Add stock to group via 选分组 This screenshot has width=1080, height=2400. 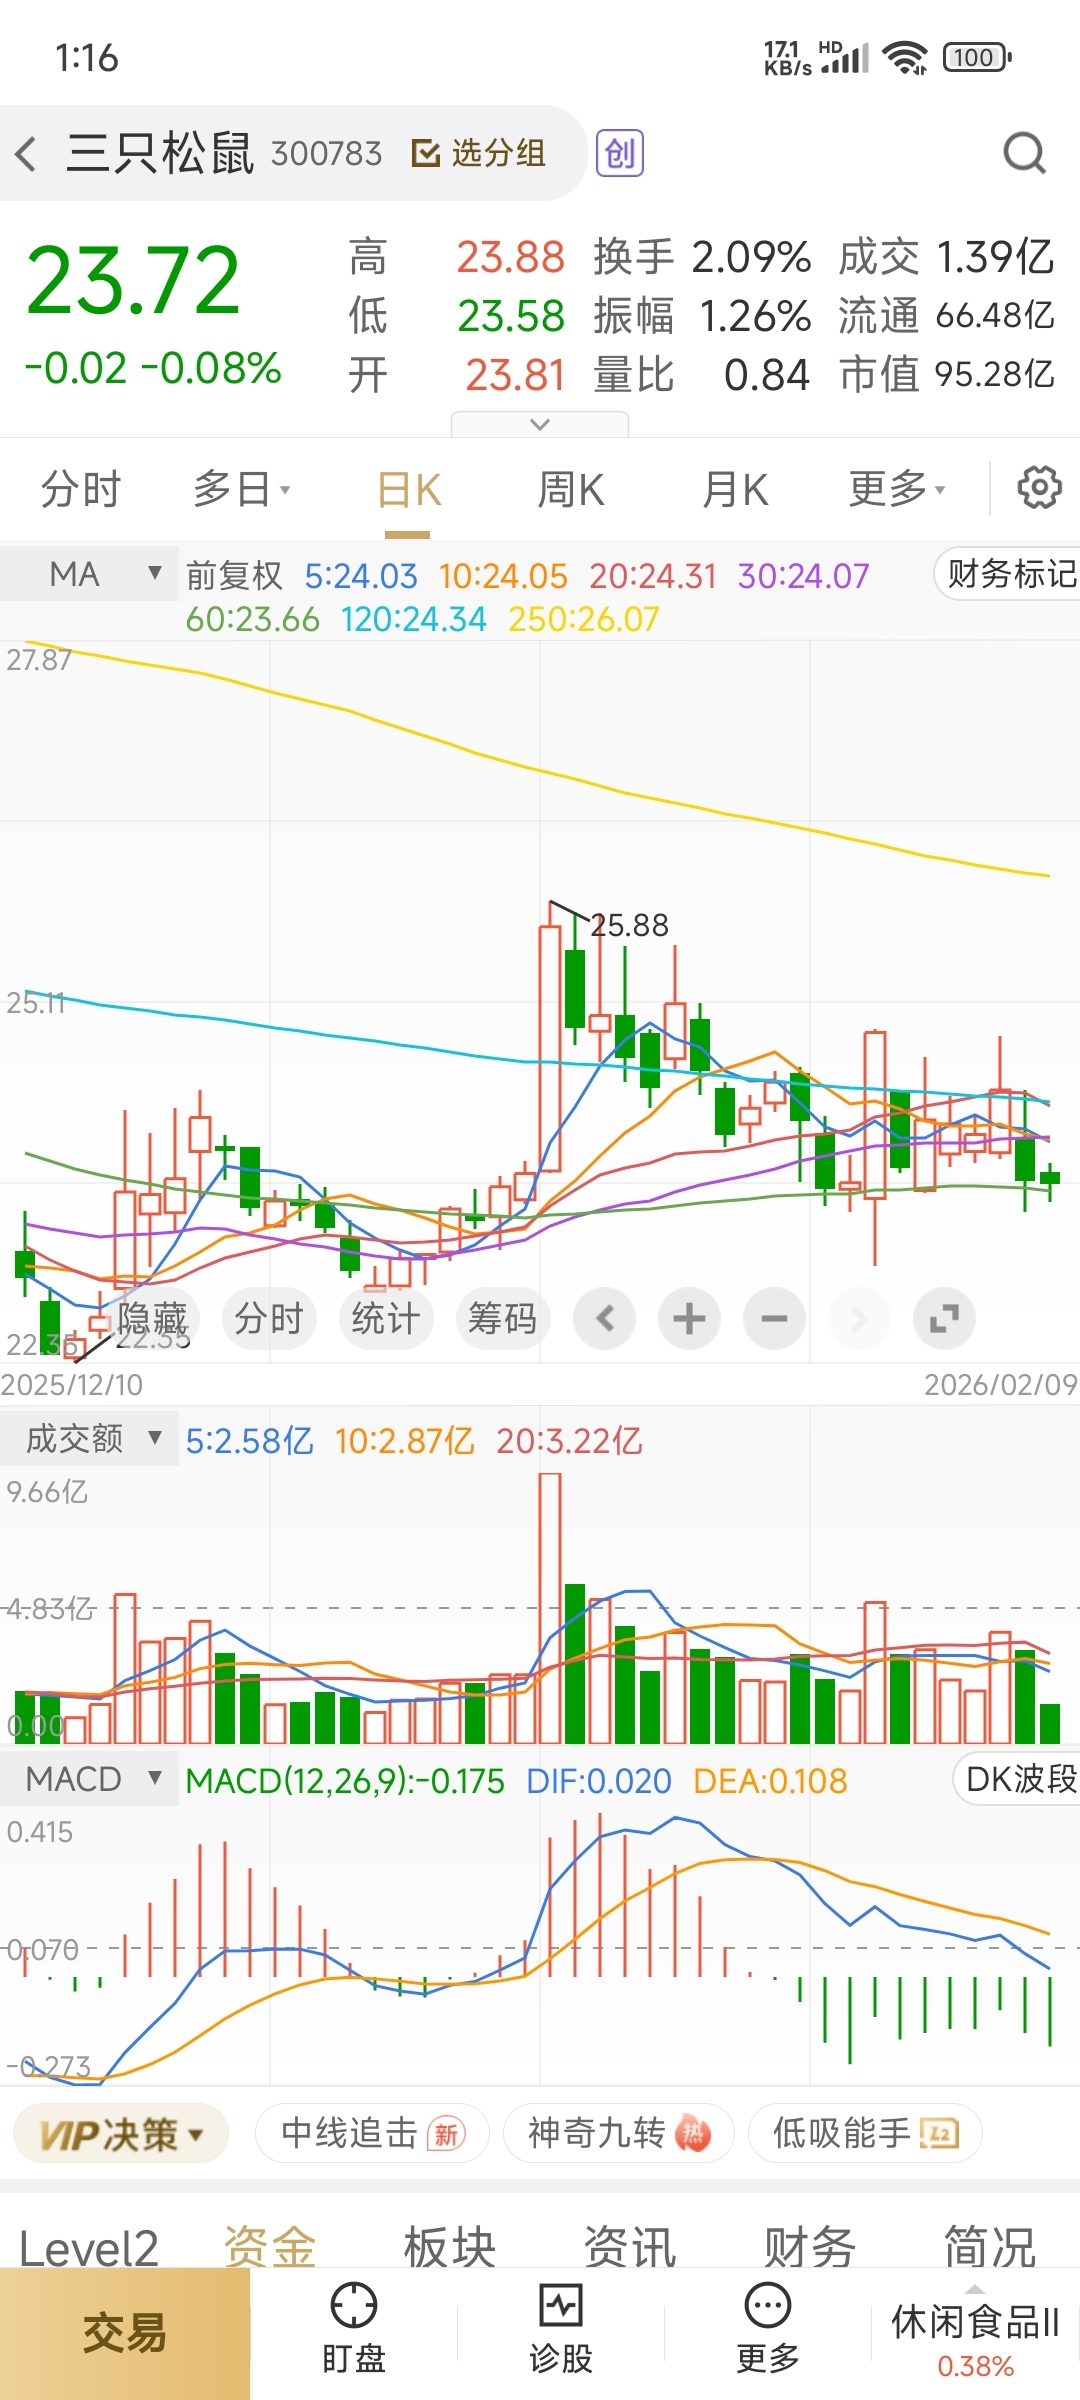(x=479, y=153)
